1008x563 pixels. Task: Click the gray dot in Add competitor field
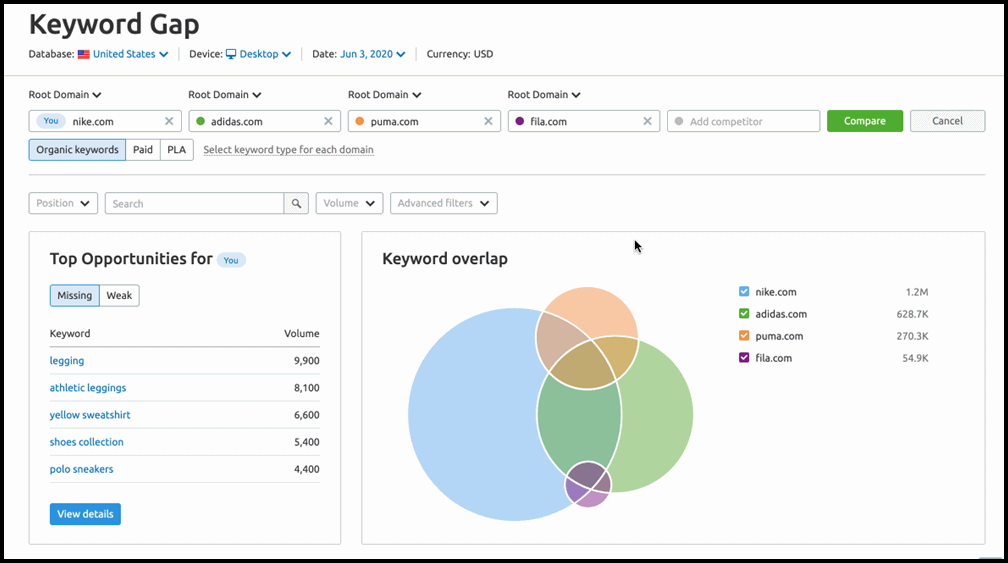679,121
